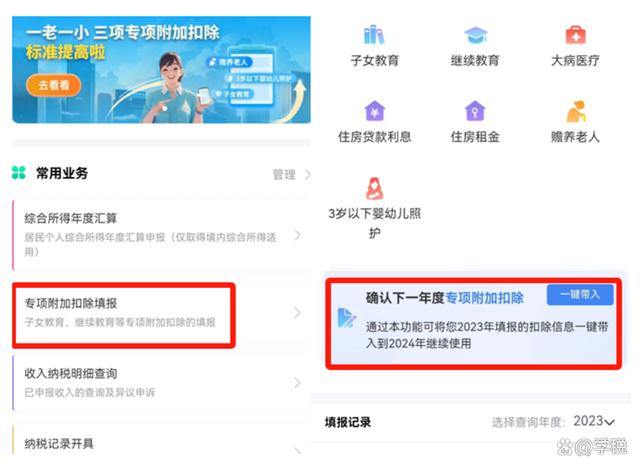The width and height of the screenshot is (640, 469).
Task: Tap the promotional banner illustration
Action: pyautogui.click(x=161, y=69)
